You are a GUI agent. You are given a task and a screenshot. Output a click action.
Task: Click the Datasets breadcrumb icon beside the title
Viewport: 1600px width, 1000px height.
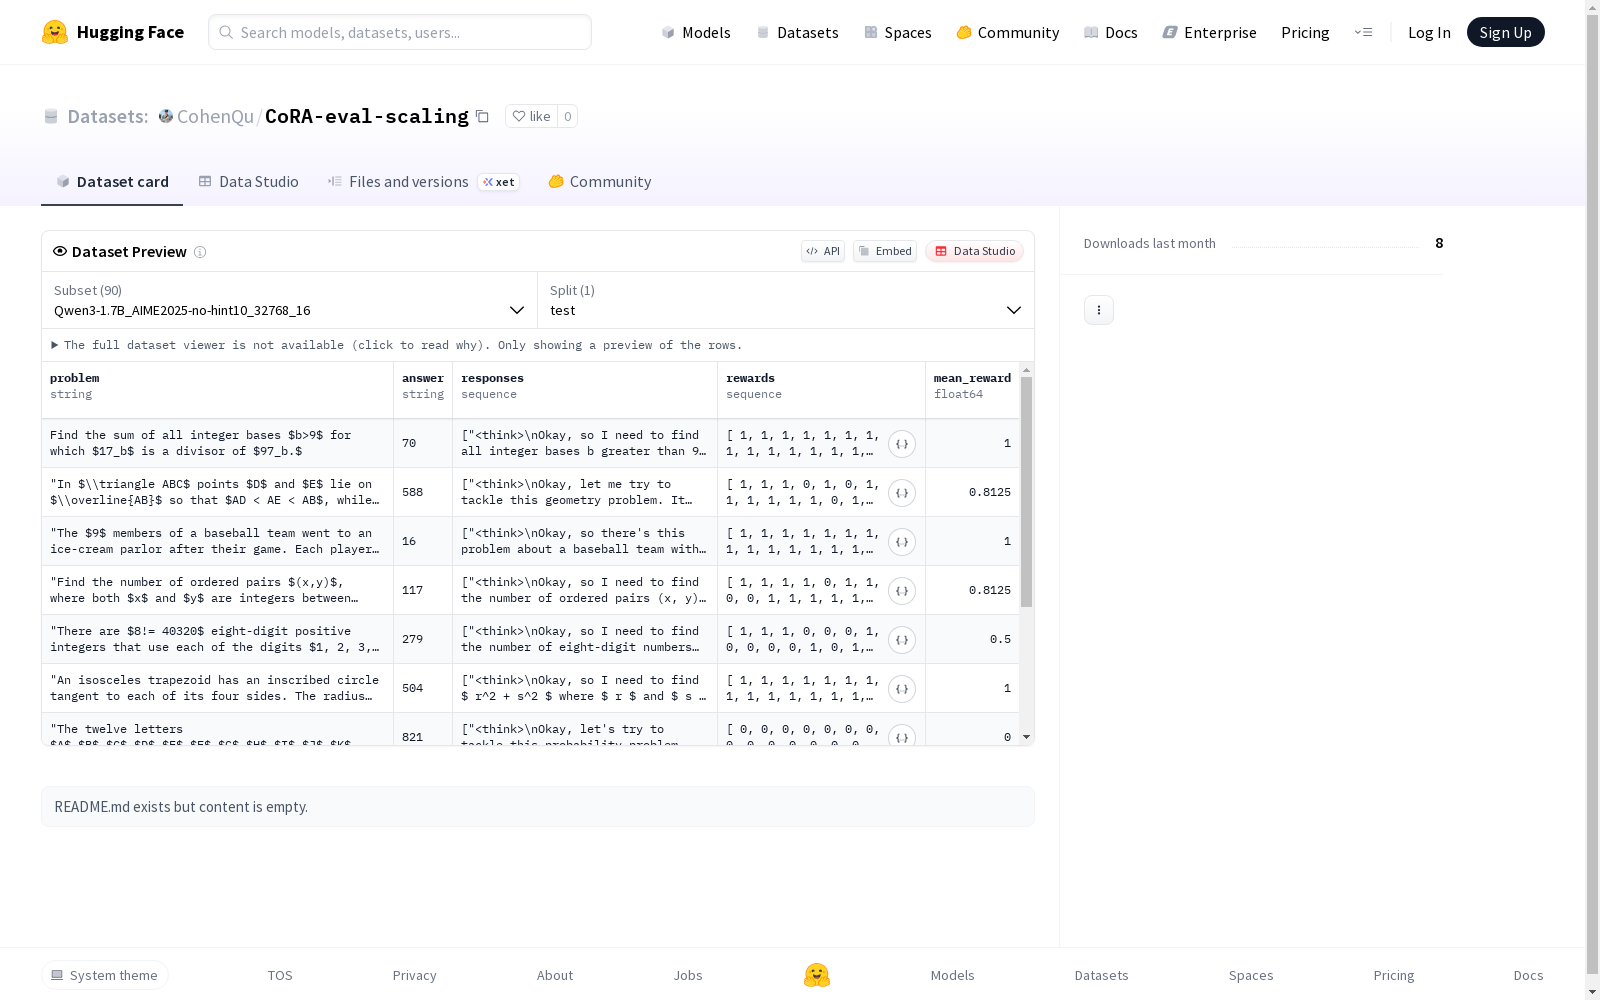pos(51,116)
